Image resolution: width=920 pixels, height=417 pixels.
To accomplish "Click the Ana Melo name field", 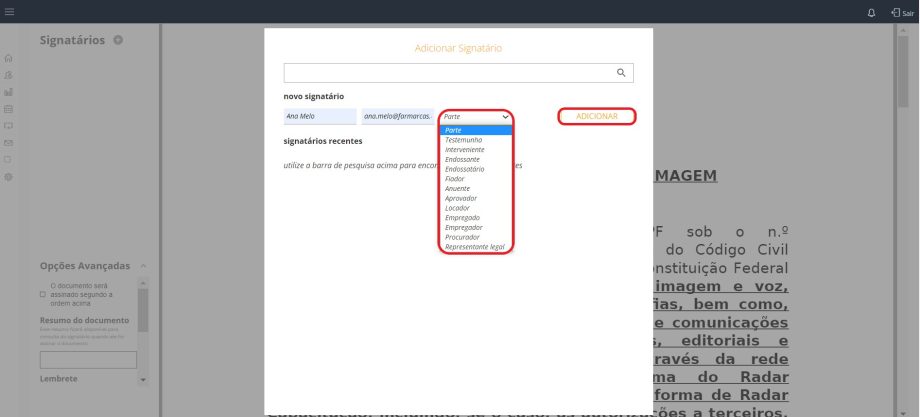I will 319,117.
